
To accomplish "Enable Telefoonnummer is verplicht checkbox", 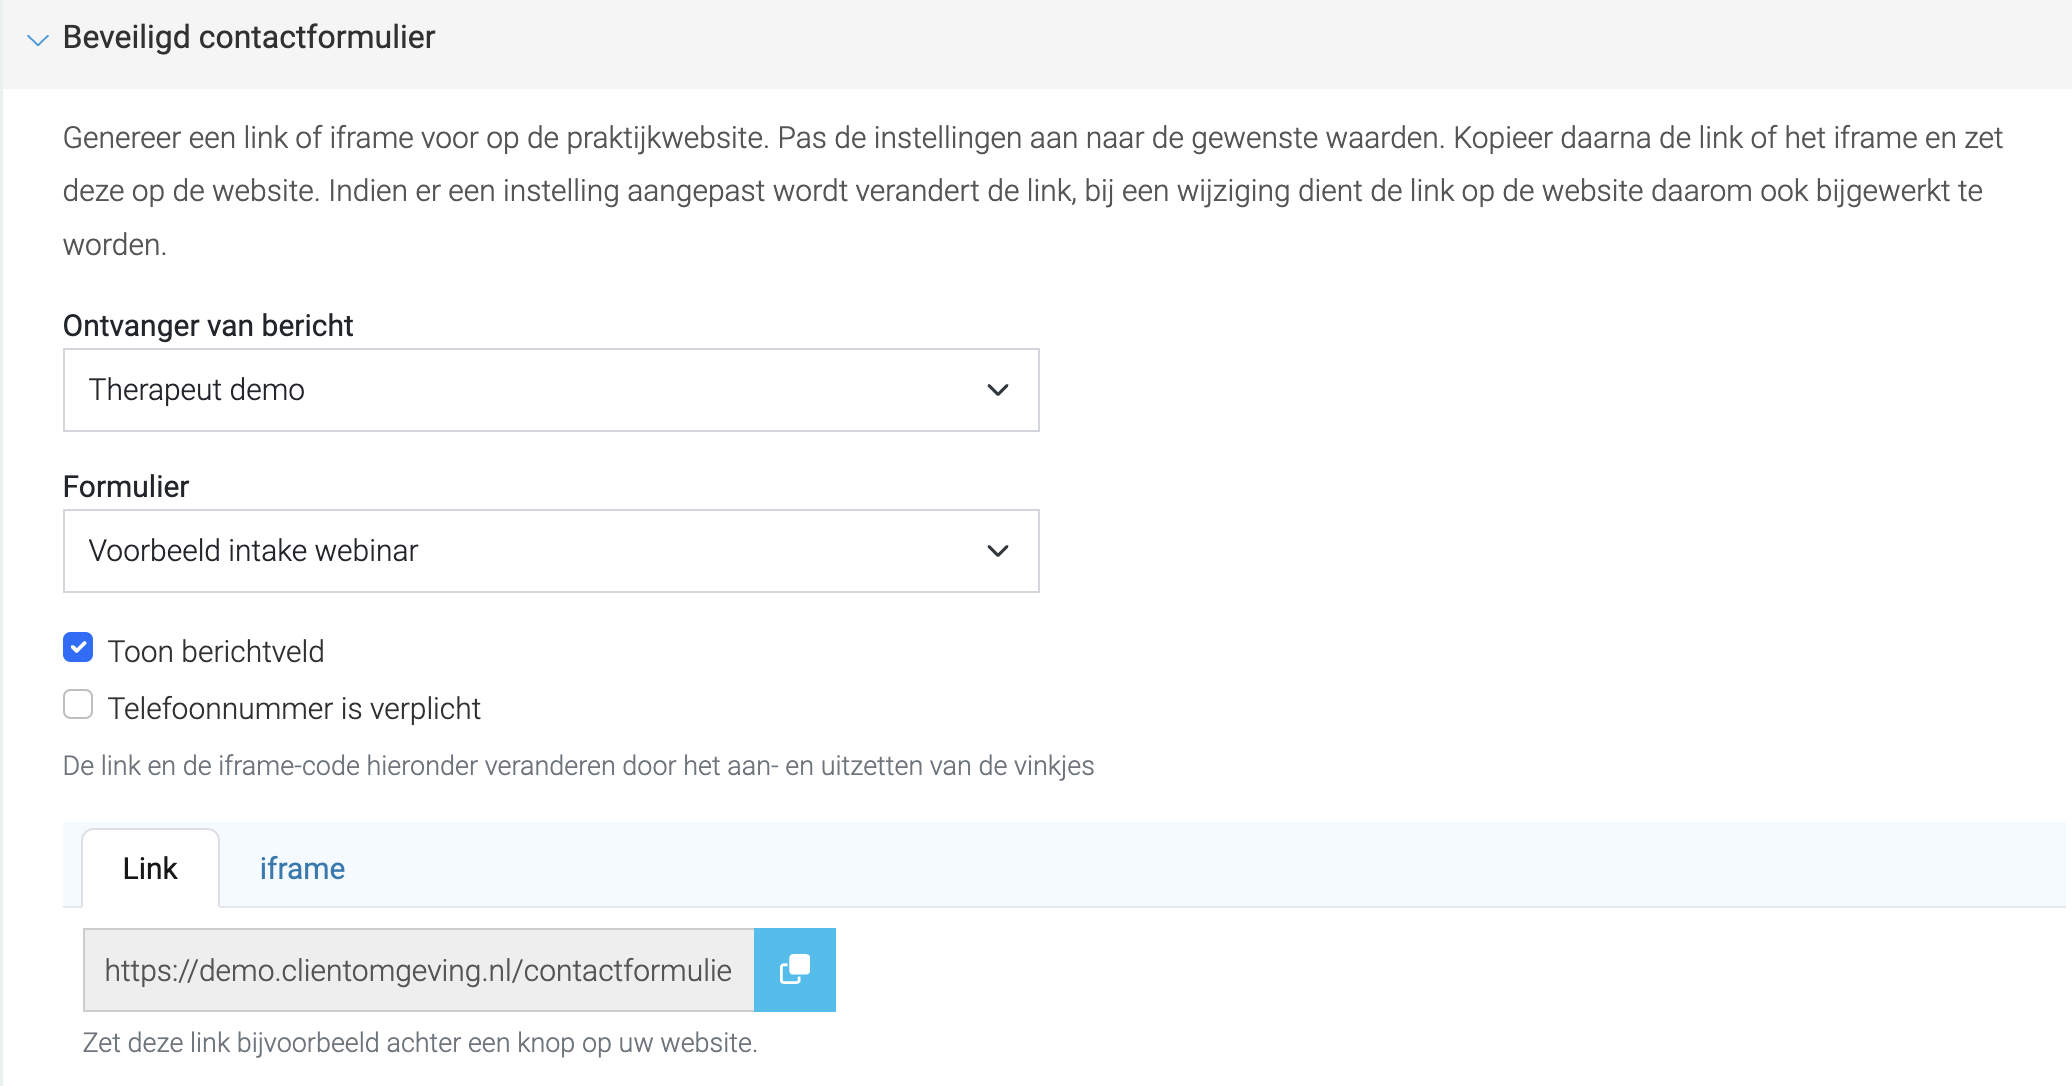I will (78, 704).
